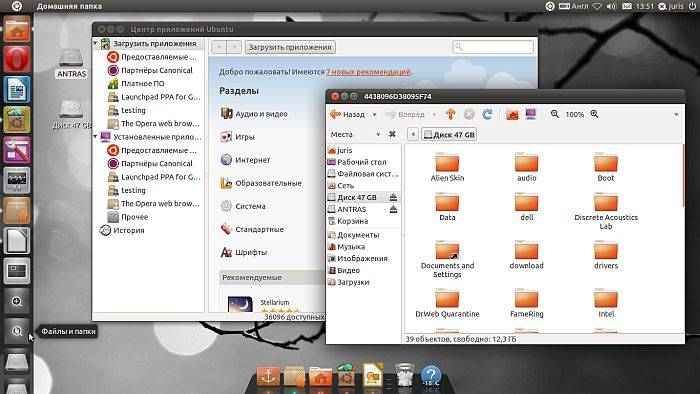Open session power menu in top panel
This screenshot has height=394, width=700.
click(x=692, y=6)
